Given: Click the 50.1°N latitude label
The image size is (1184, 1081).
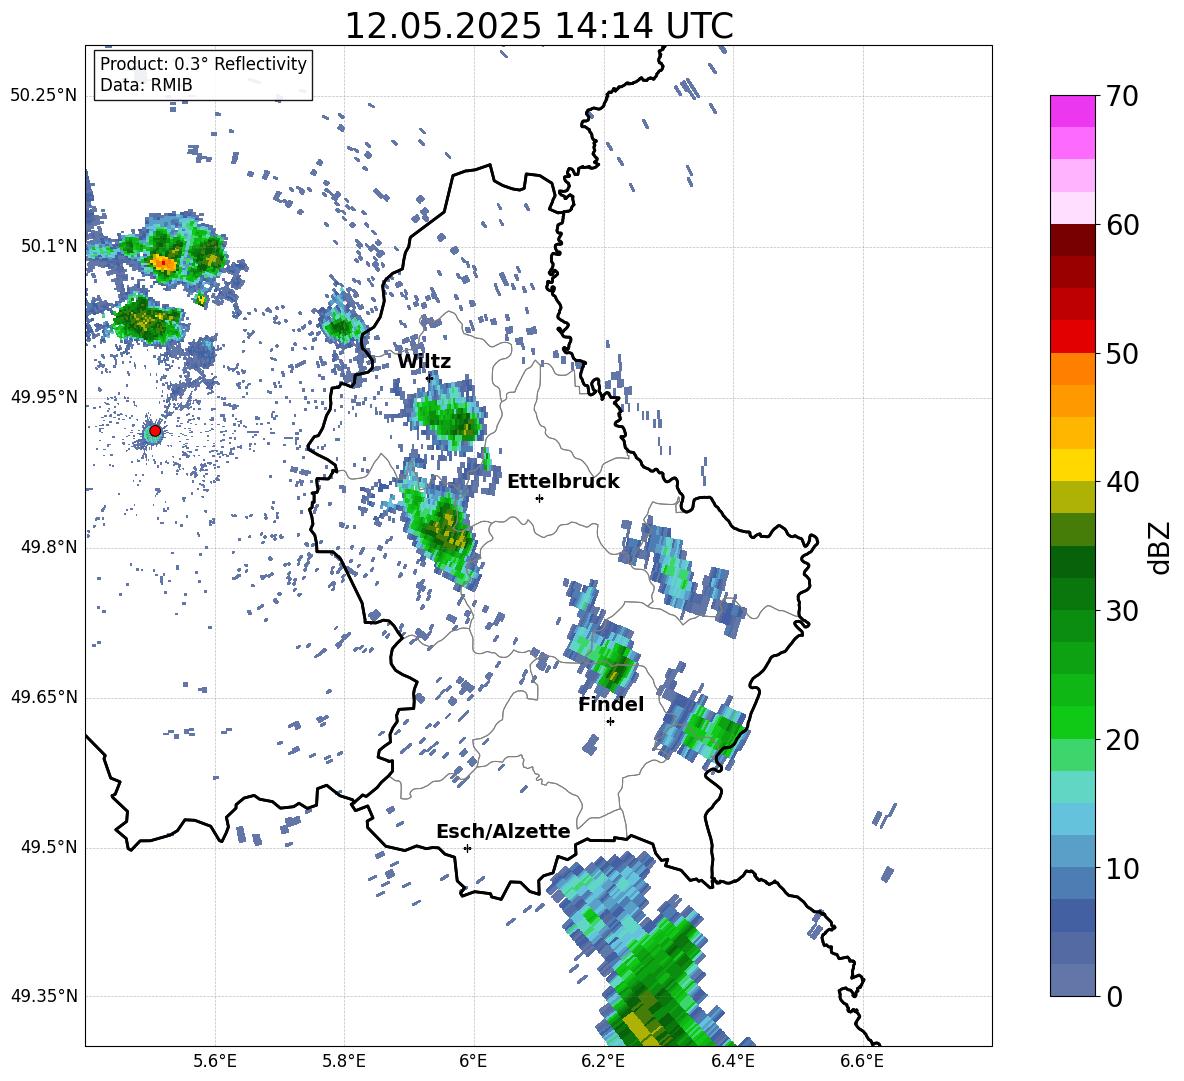Looking at the screenshot, I should [x=48, y=246].
